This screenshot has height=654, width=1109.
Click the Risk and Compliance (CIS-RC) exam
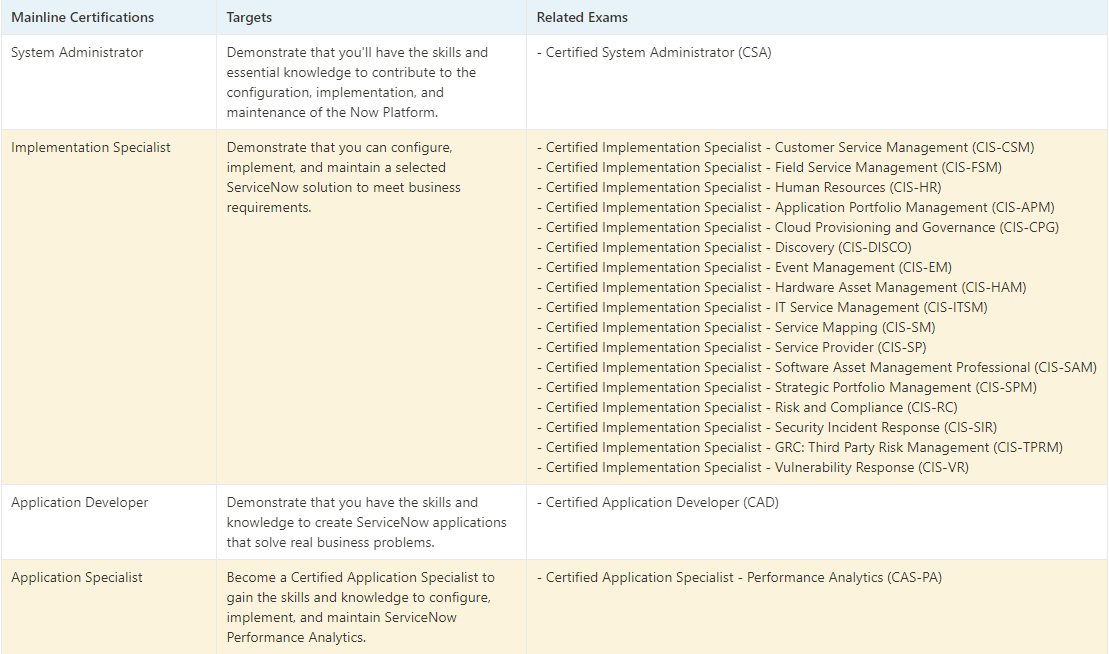(x=748, y=407)
